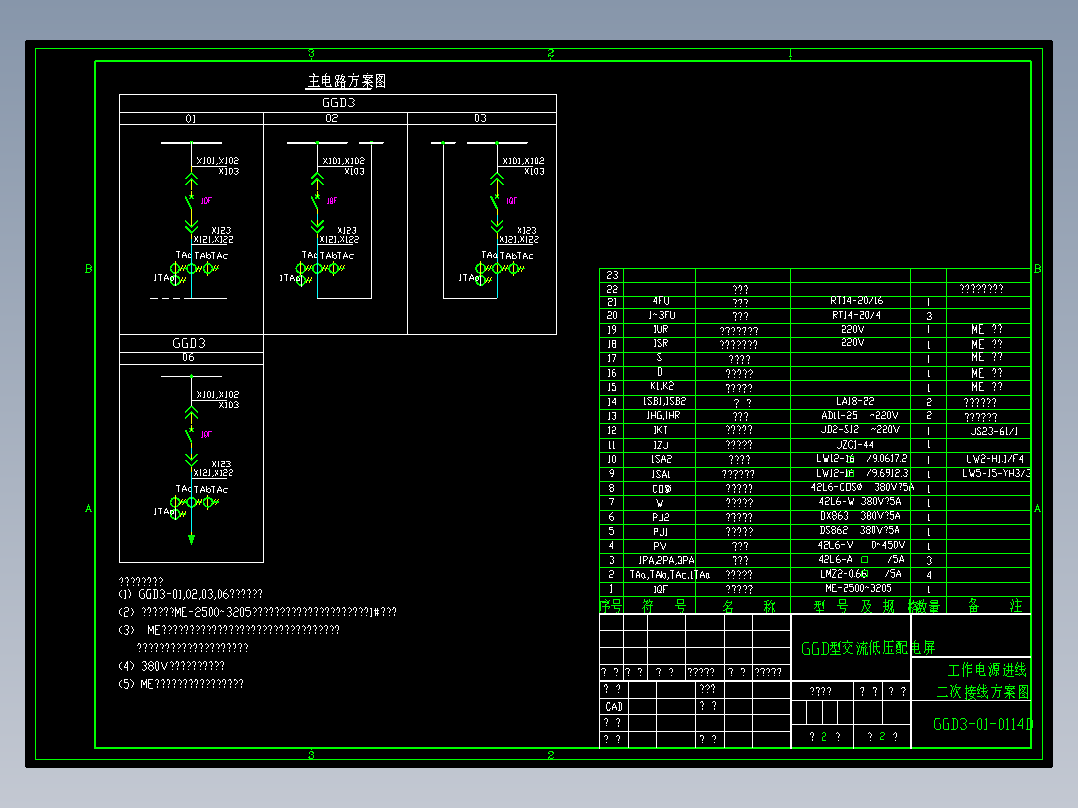Select the grounding arrow symbol below cabinet 06
This screenshot has width=1078, height=808.
(191, 538)
